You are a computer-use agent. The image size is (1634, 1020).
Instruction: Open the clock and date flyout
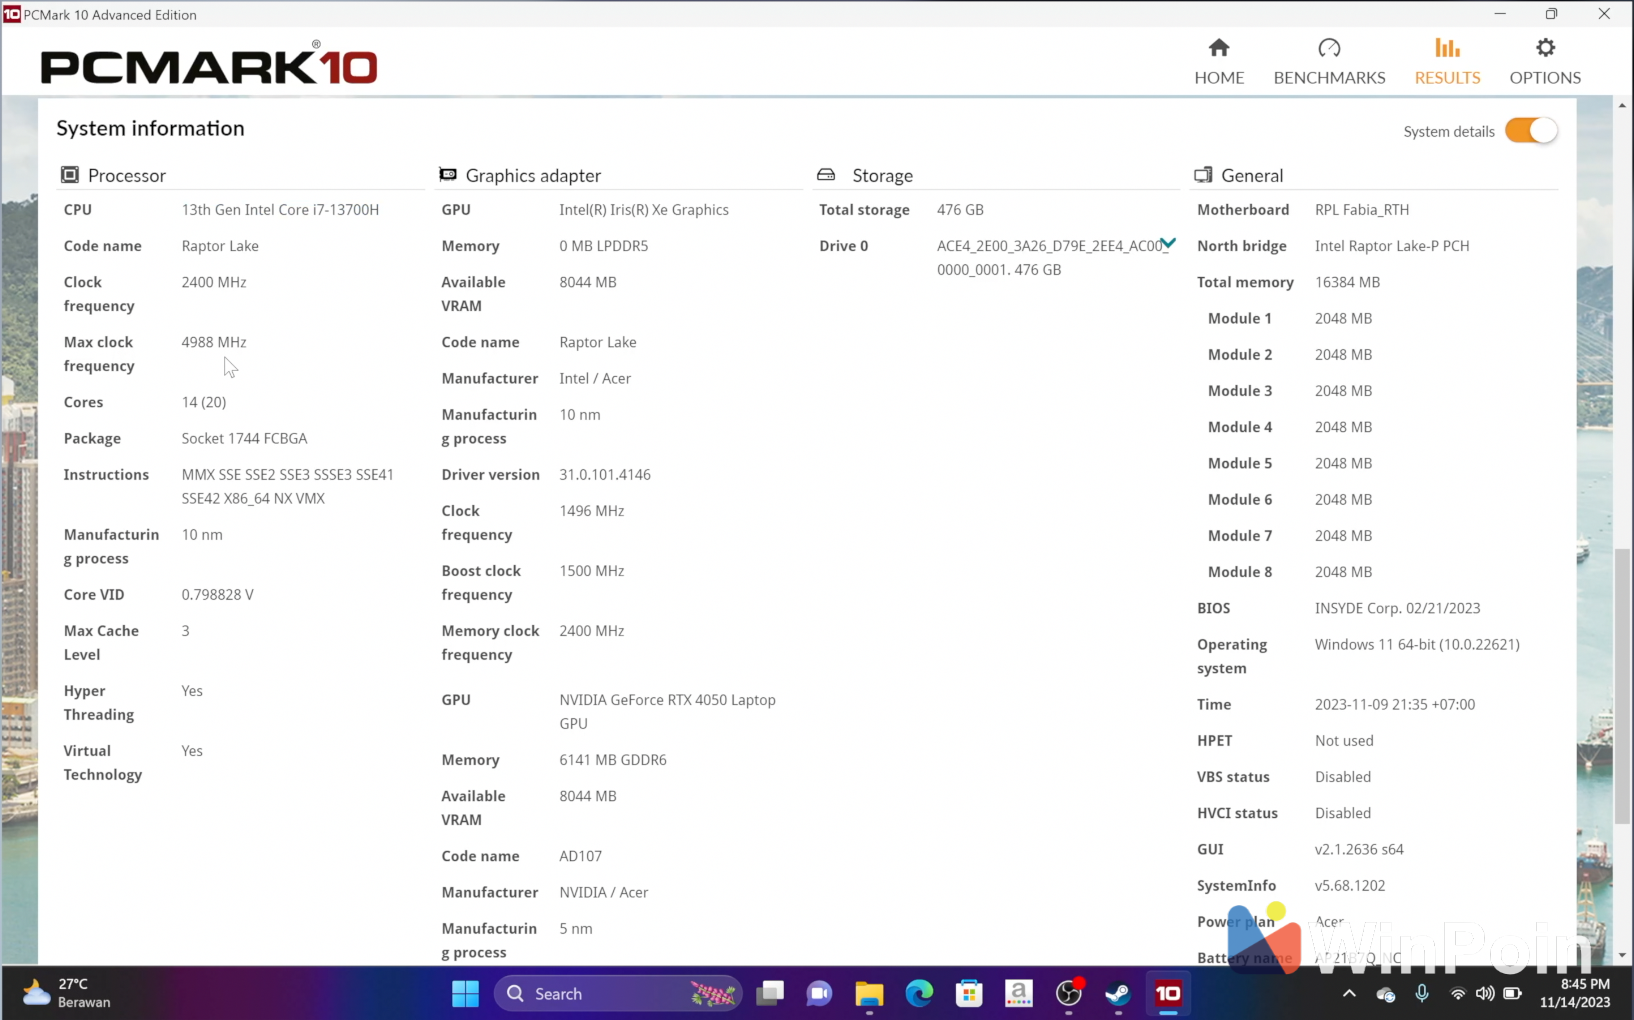tap(1575, 993)
